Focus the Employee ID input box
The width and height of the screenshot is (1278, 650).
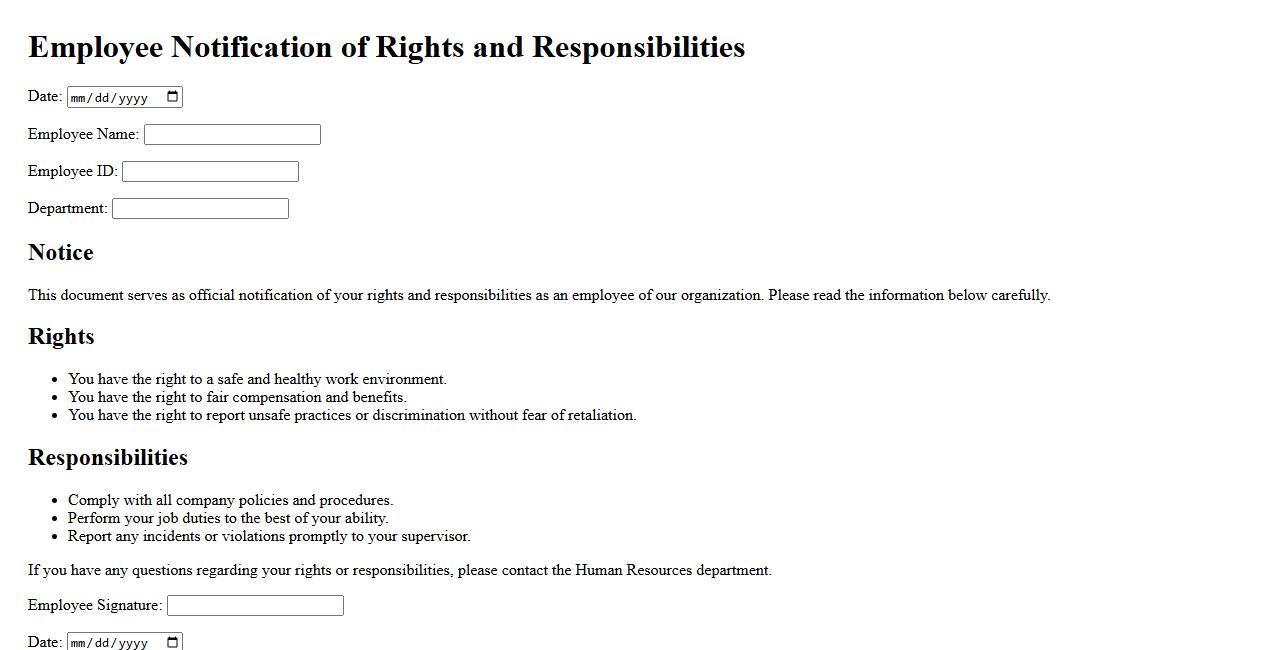(x=210, y=172)
